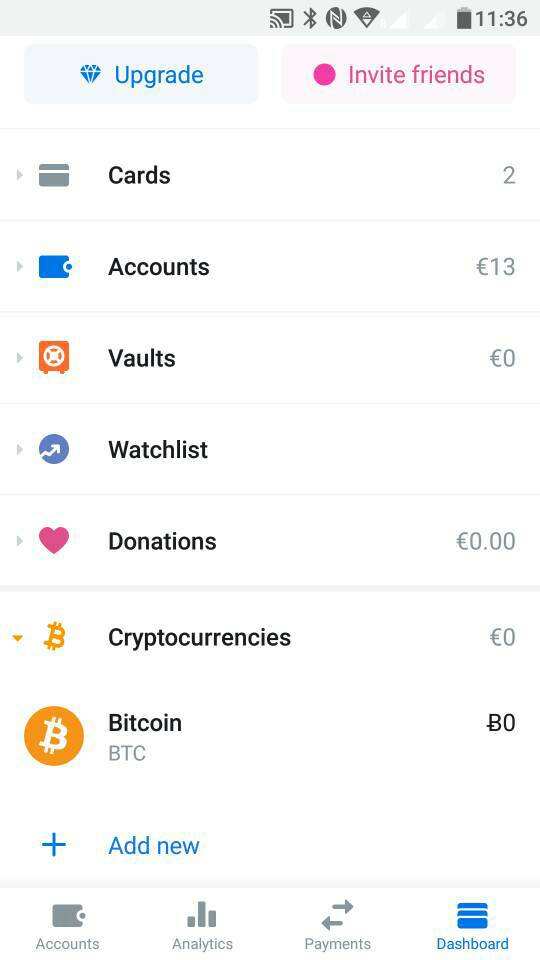
Task: Switch to the Analytics tab
Action: [202, 924]
